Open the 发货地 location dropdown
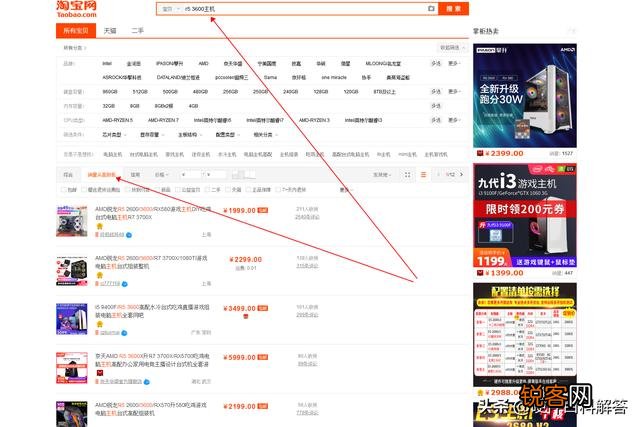This screenshot has height=427, width=640. tap(382, 175)
